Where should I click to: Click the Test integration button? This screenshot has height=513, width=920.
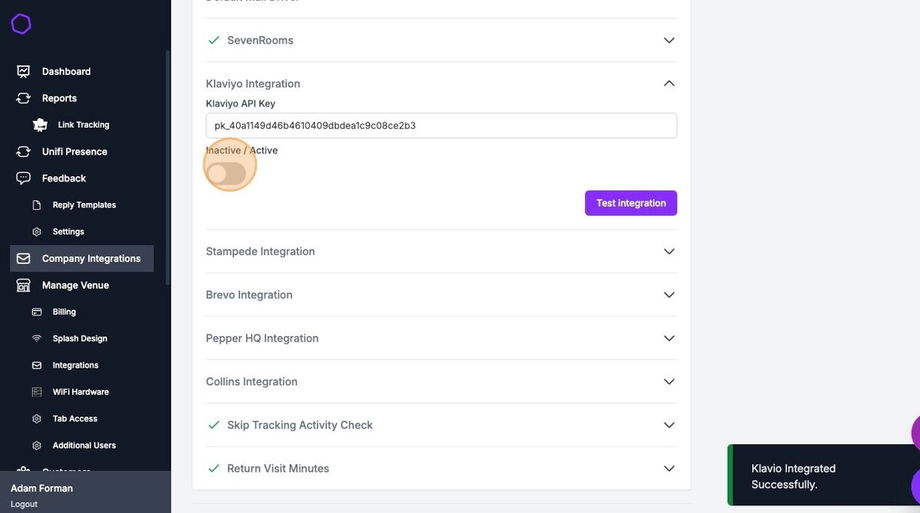631,203
